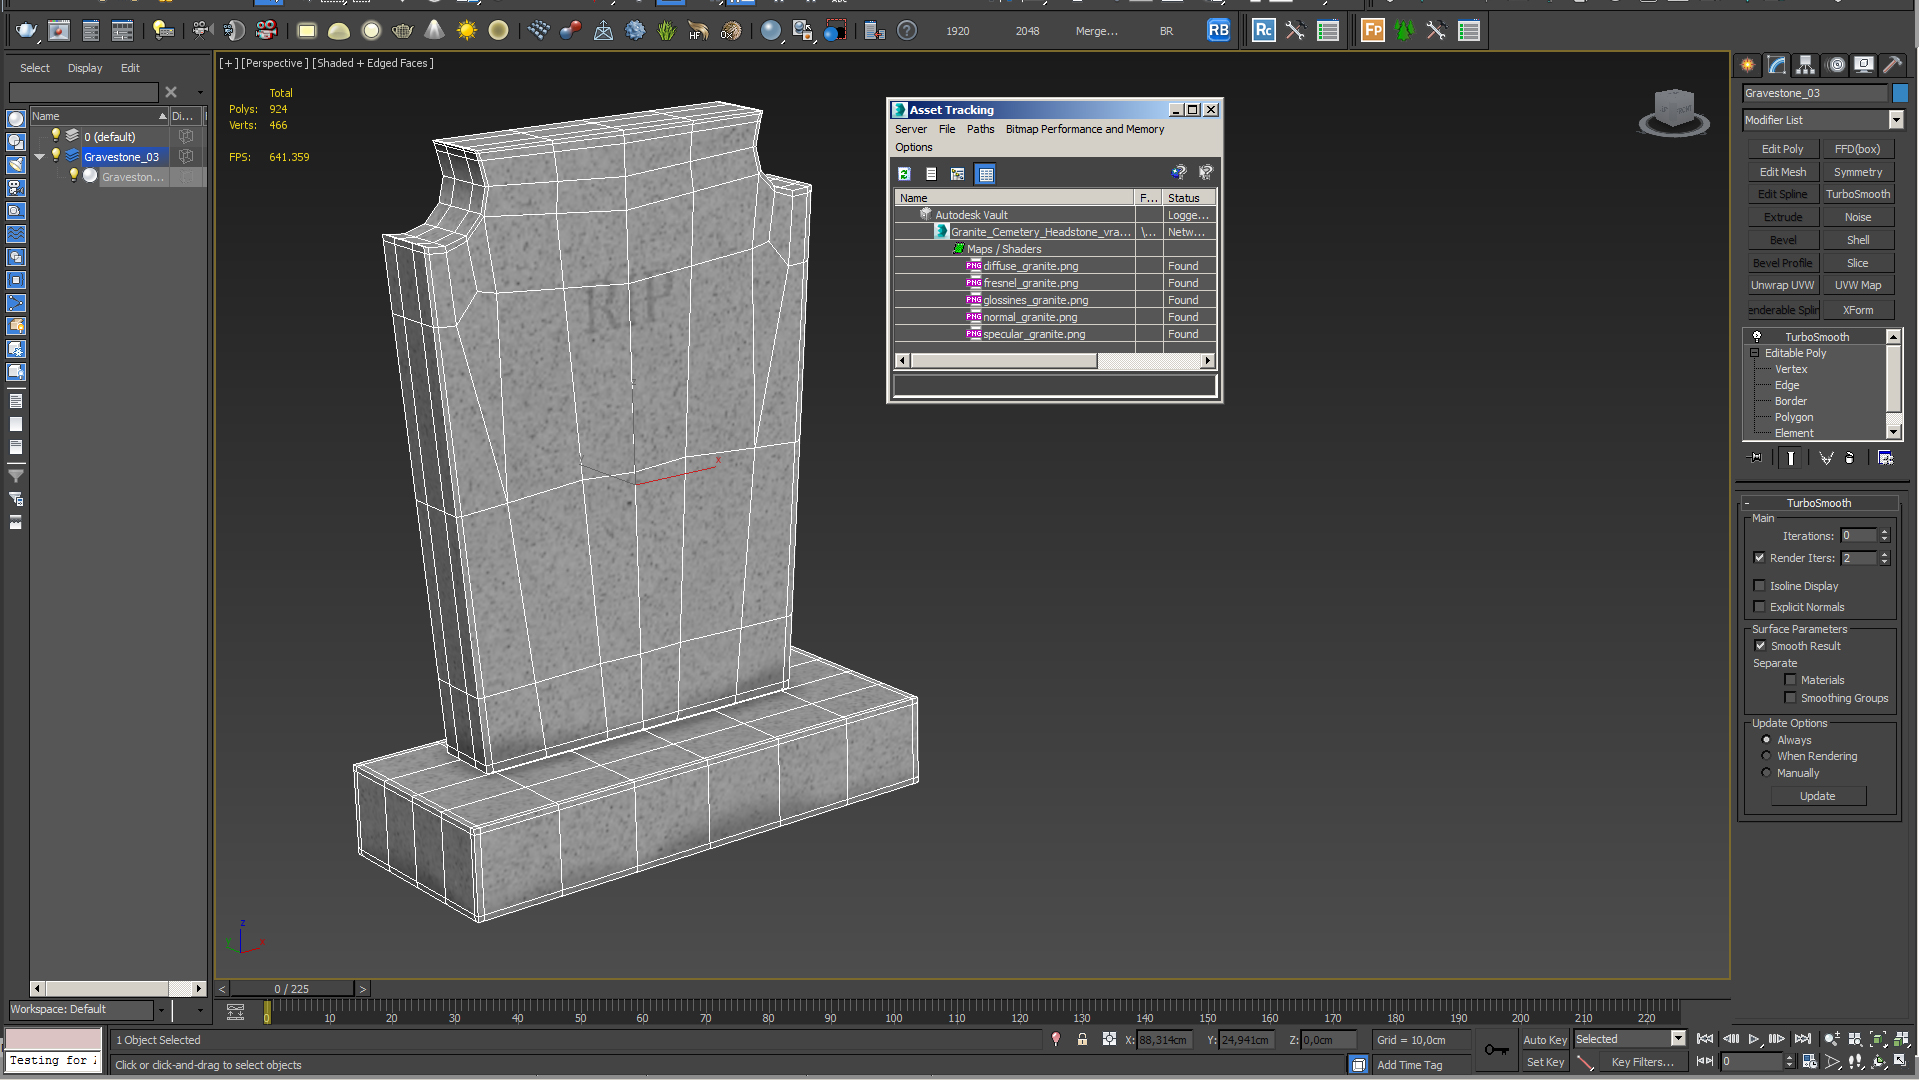Open the Utilities hammer panel tab
Viewport: 1920px width, 1080px height.
click(x=1892, y=65)
